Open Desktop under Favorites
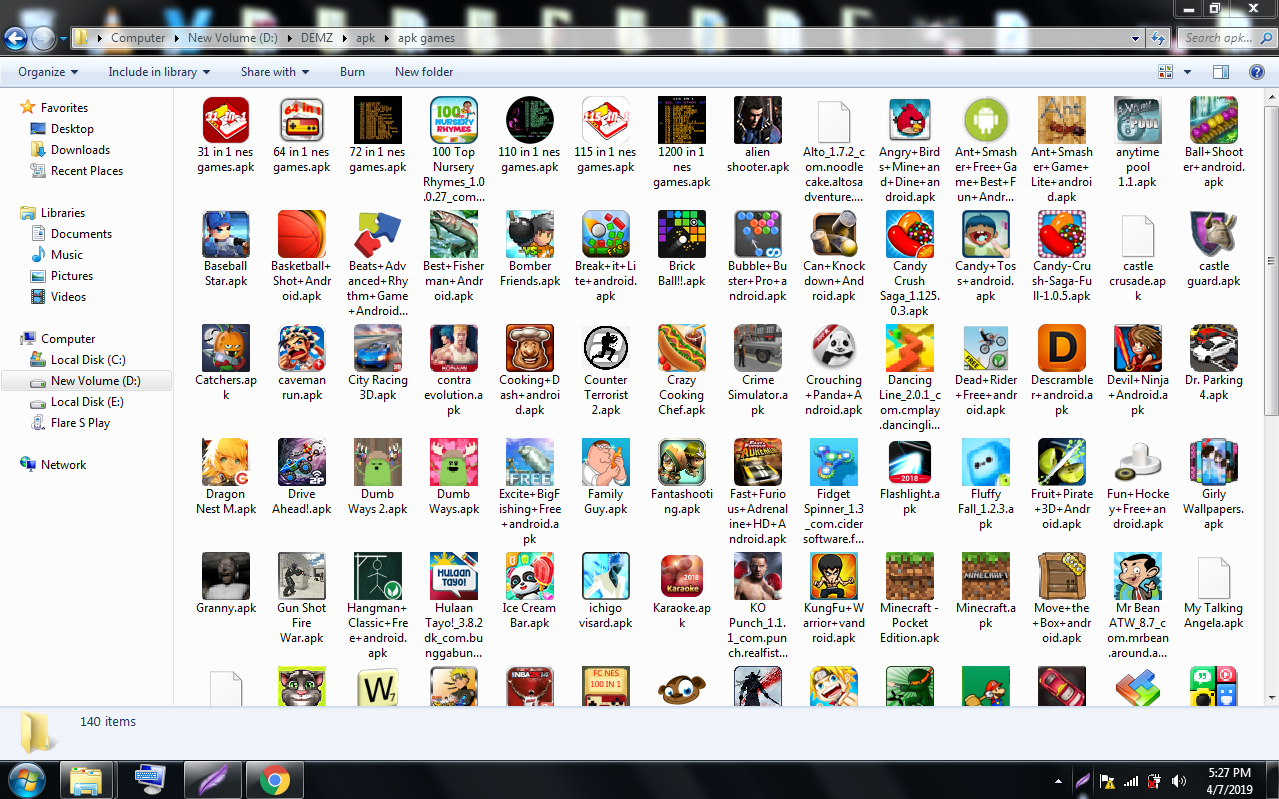Image resolution: width=1279 pixels, height=799 pixels. 72,129
